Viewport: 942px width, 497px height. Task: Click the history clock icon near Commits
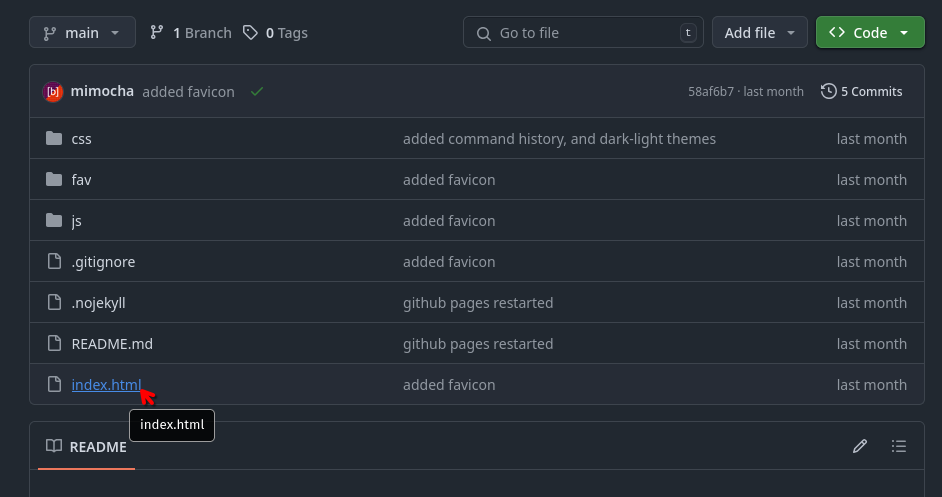[828, 91]
